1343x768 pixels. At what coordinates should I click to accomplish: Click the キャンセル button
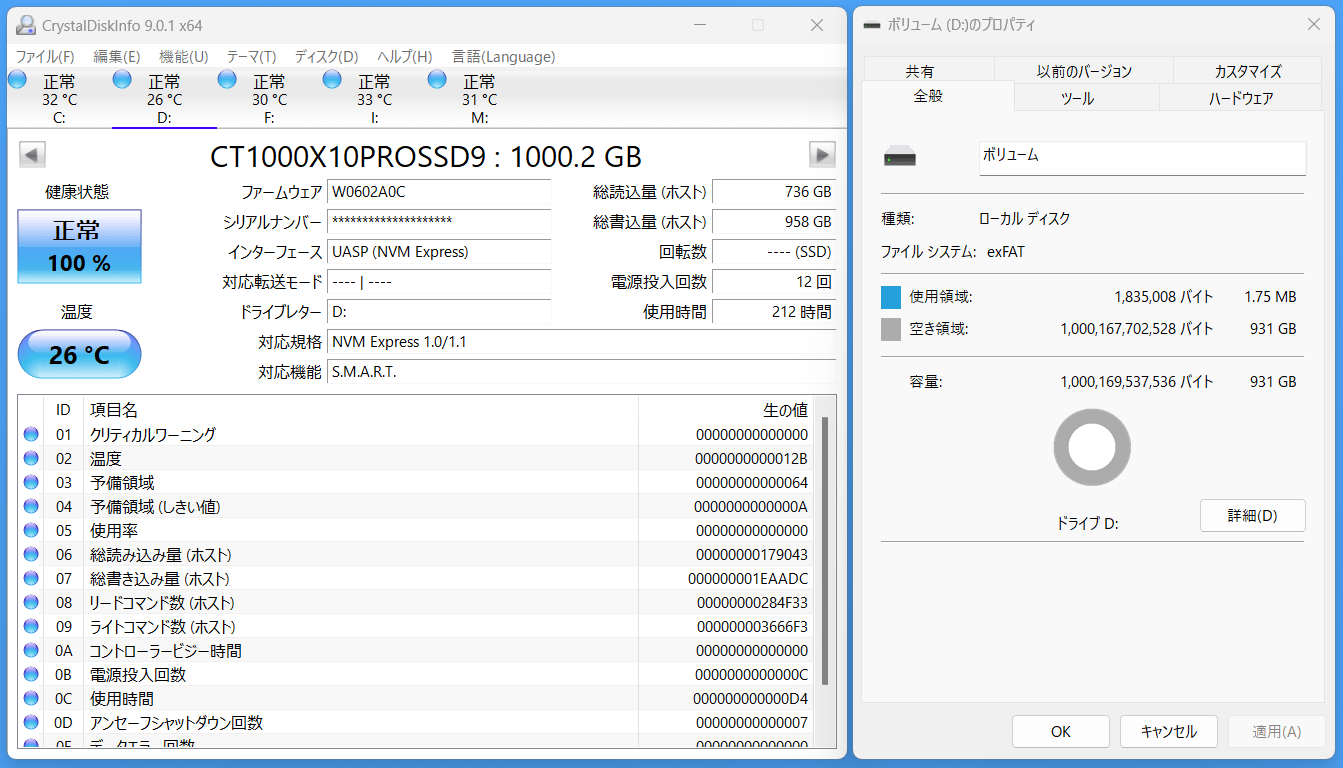1168,731
